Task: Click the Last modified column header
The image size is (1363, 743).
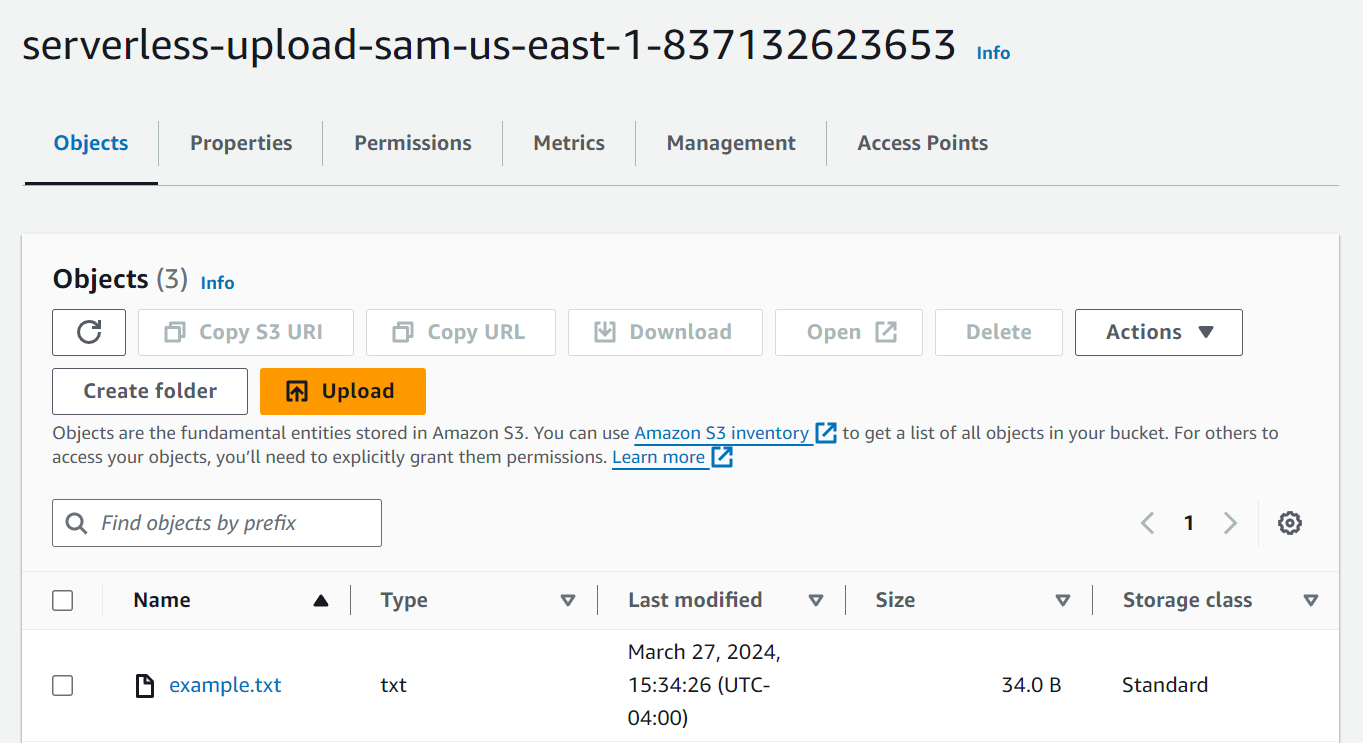Action: 695,600
